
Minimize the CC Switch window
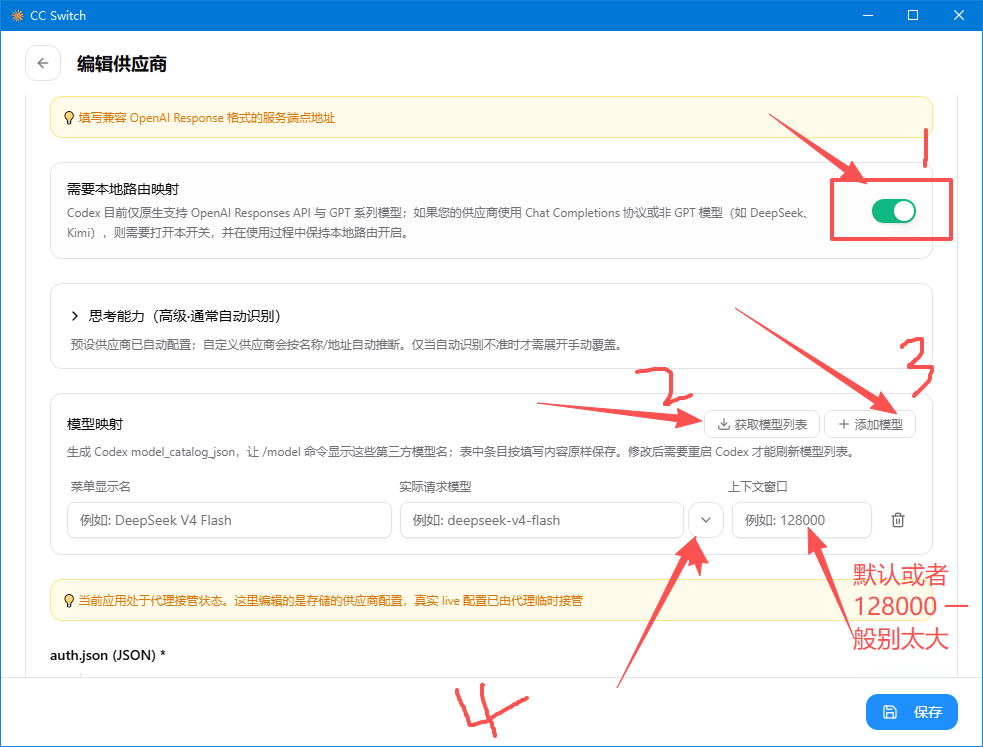[868, 15]
